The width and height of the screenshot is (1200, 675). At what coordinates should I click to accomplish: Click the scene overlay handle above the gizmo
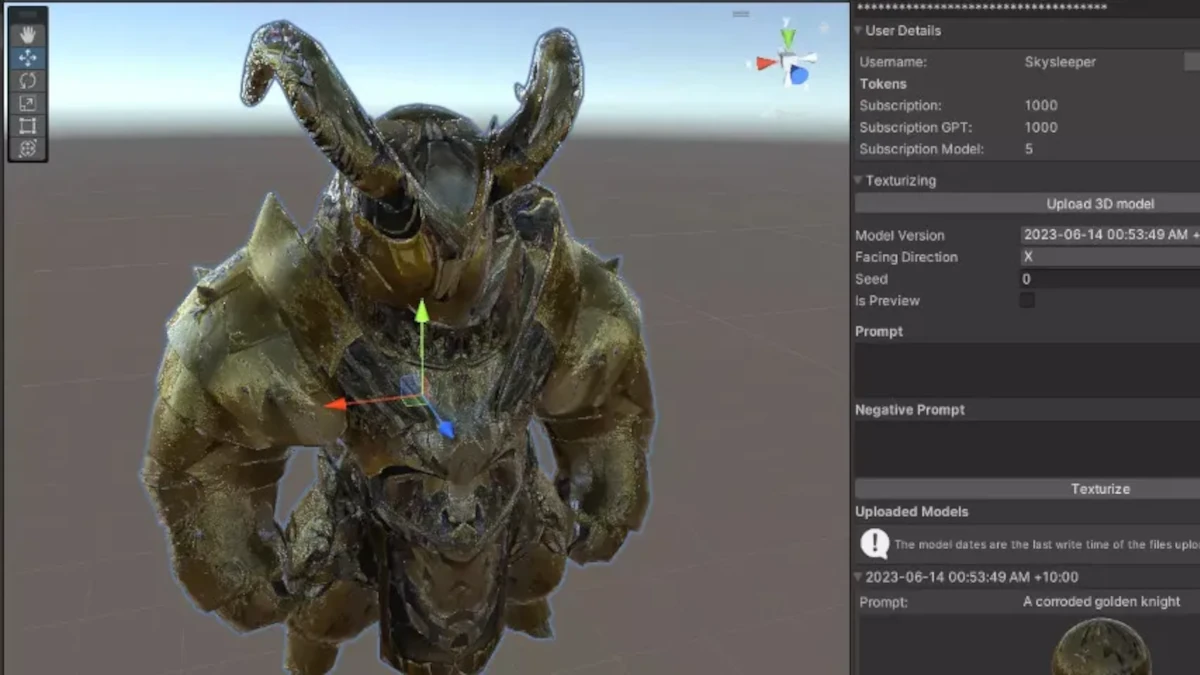[741, 14]
